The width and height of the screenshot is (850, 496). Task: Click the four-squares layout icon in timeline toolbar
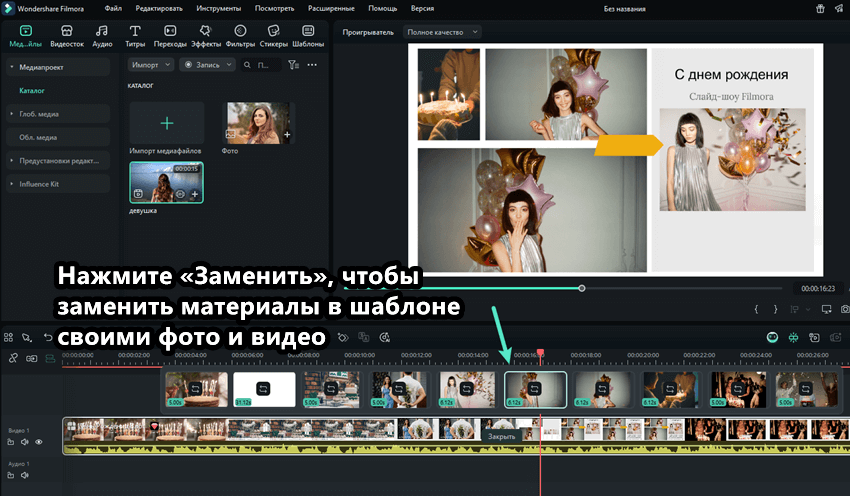[x=8, y=337]
